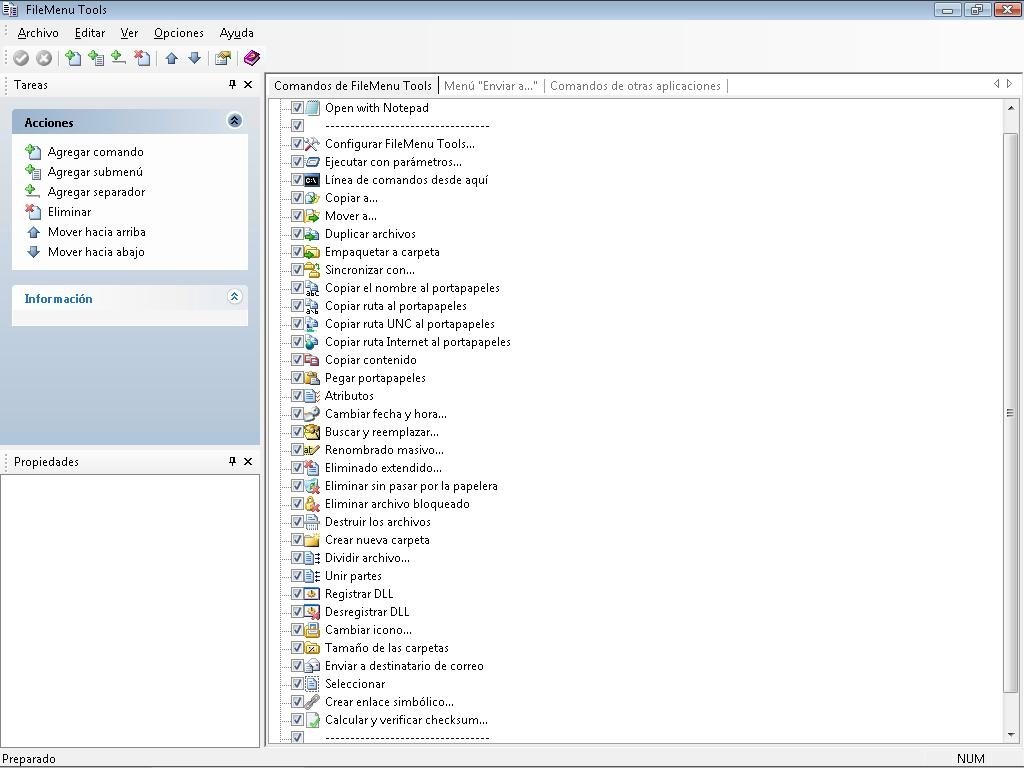Click the icon beside Registrar DLL
This screenshot has height=768, width=1024.
point(312,594)
